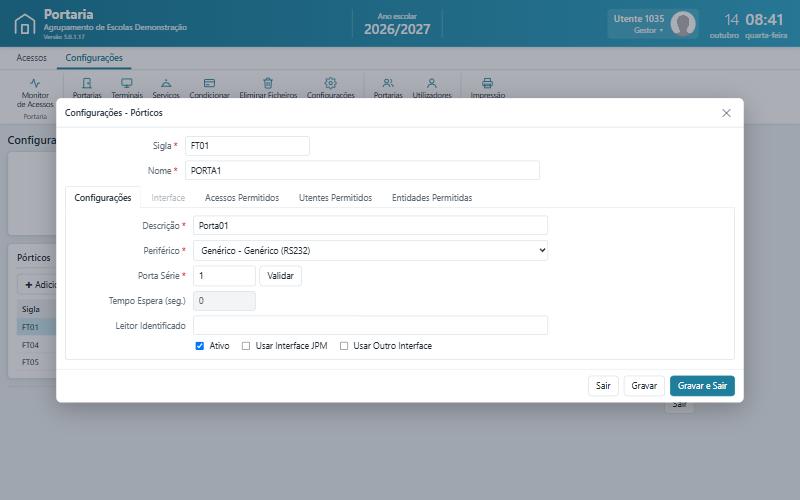This screenshot has width=800, height=500.
Task: Click the Validar button
Action: tap(280, 276)
